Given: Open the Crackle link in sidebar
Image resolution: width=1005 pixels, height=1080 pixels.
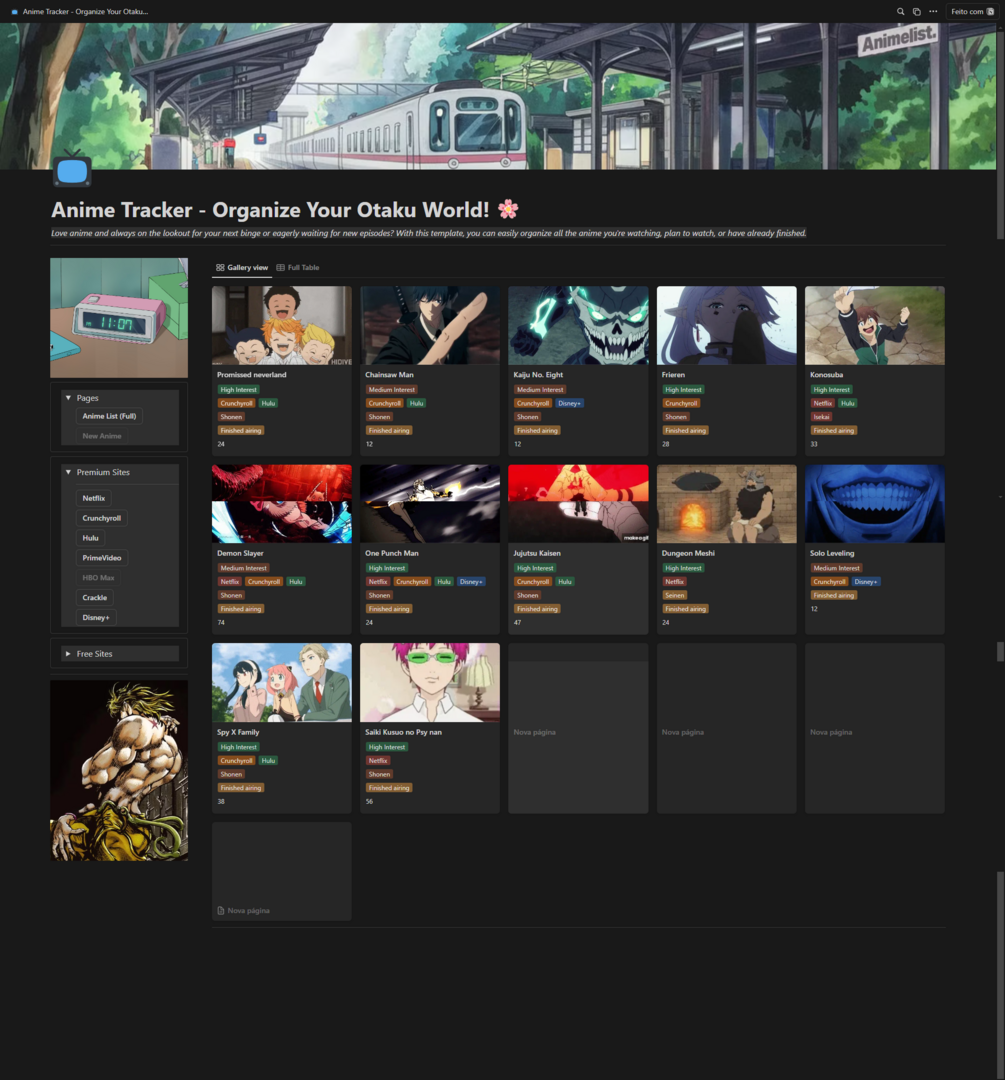Looking at the screenshot, I should click(x=94, y=598).
